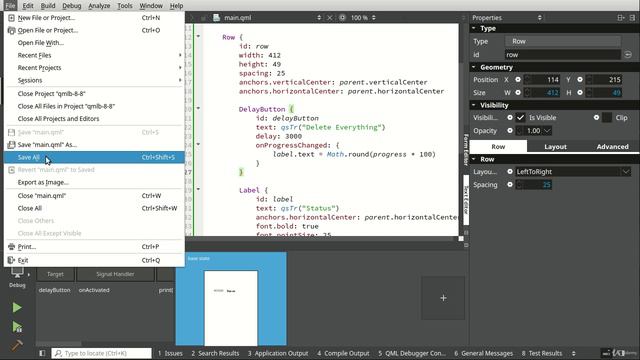
Task: Collapse the Geometry section
Action: 474,67
